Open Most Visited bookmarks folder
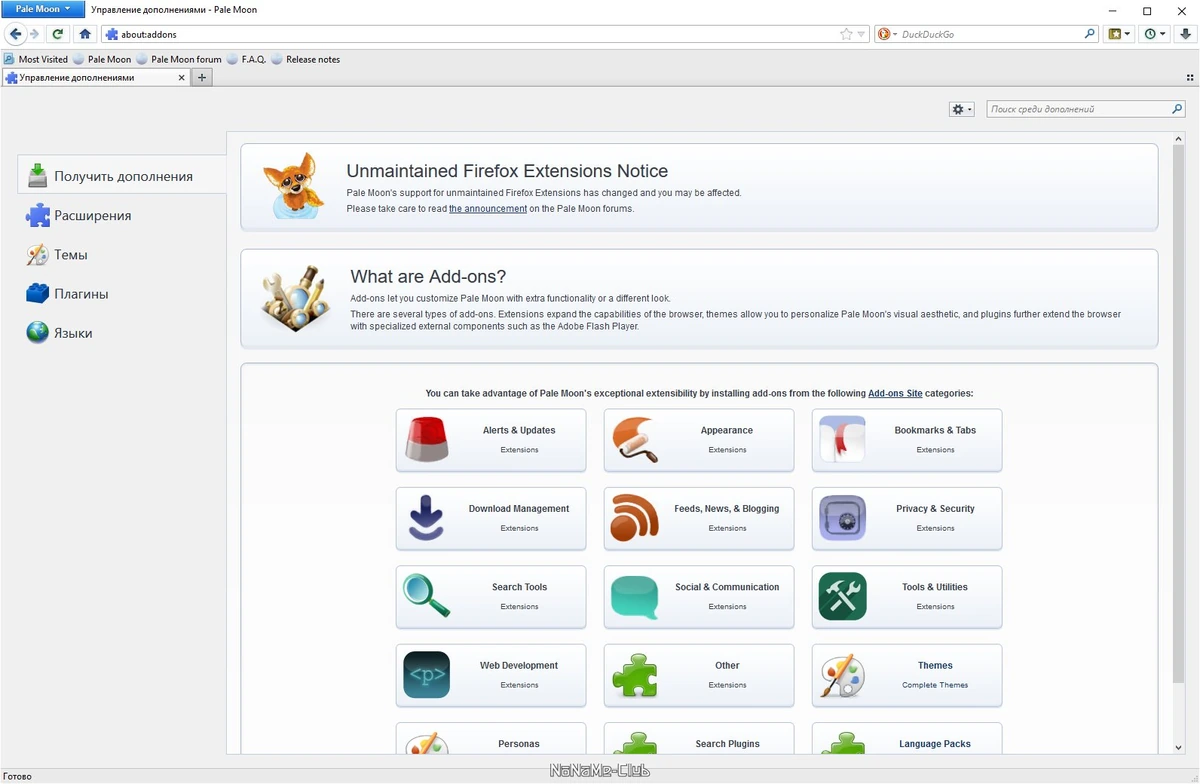1200x784 pixels. 36,59
